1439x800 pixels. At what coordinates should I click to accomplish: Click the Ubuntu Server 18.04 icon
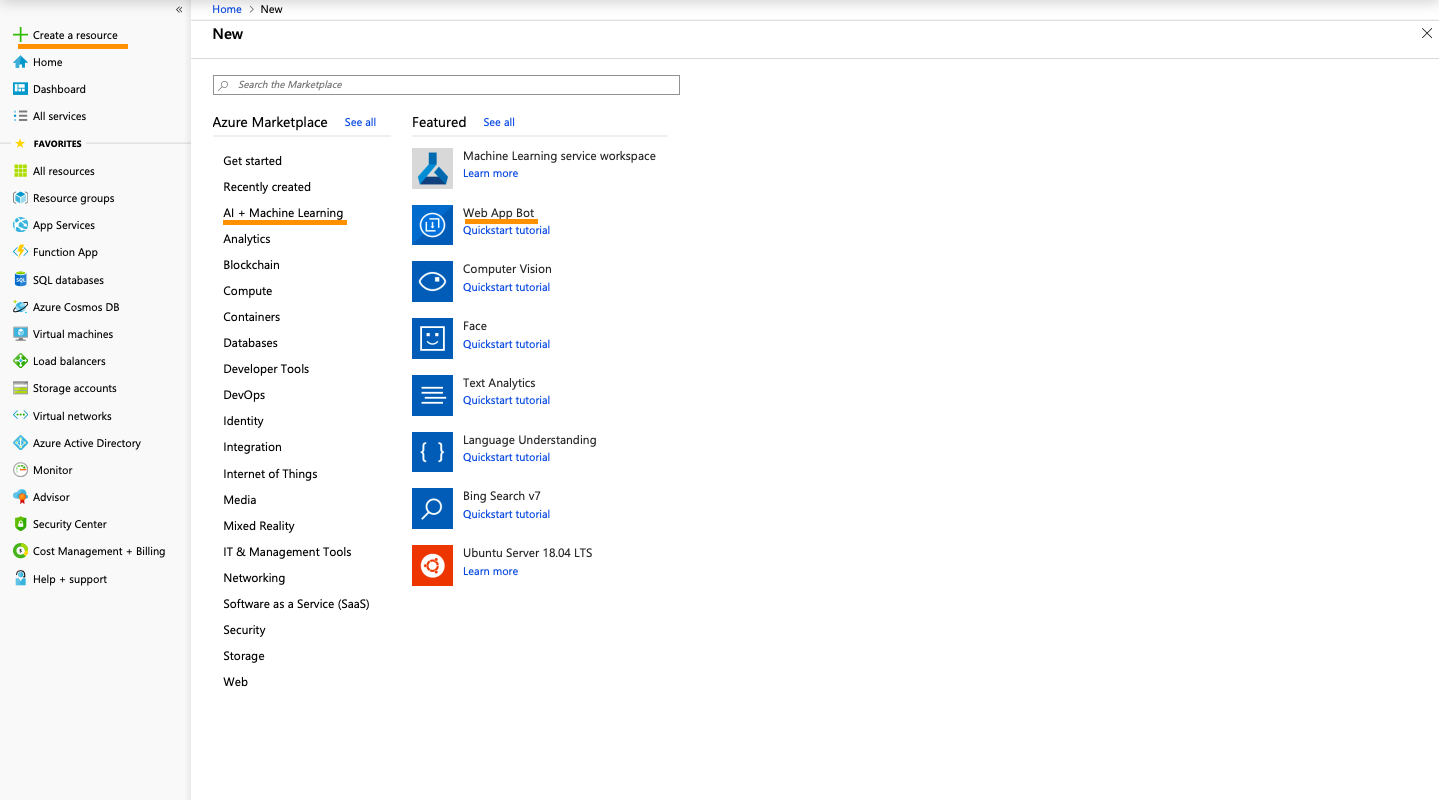tap(432, 566)
